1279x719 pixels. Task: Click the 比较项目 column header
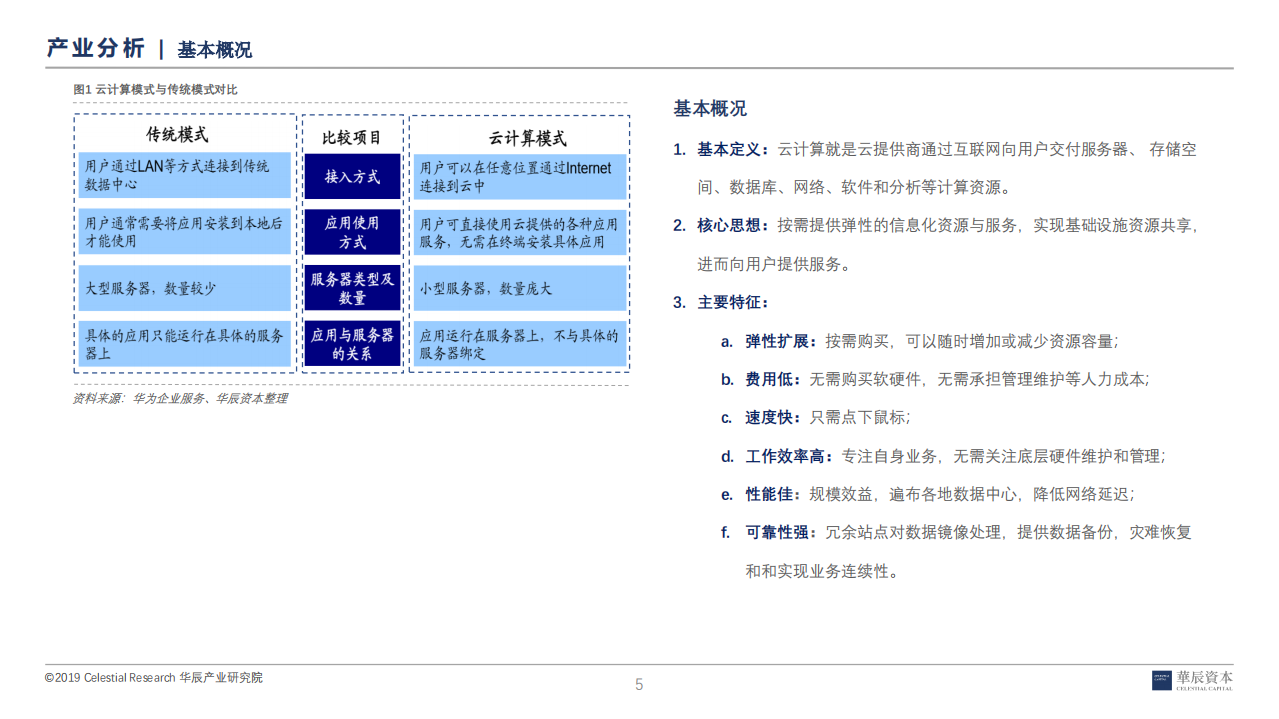352,137
